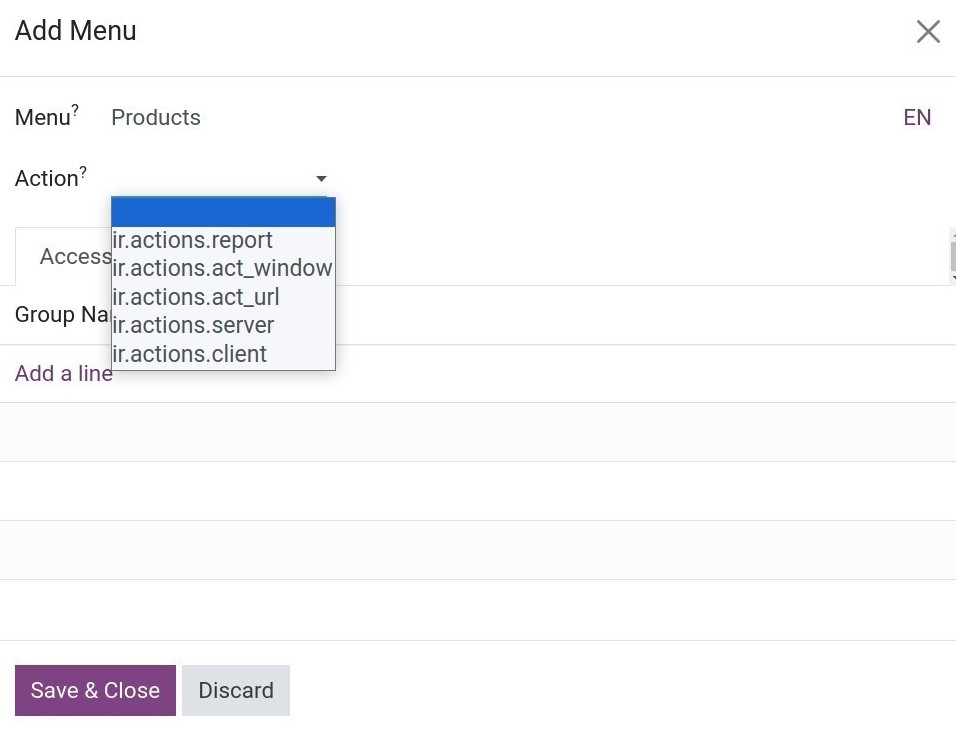Click the help mark next to Menu

[75, 110]
